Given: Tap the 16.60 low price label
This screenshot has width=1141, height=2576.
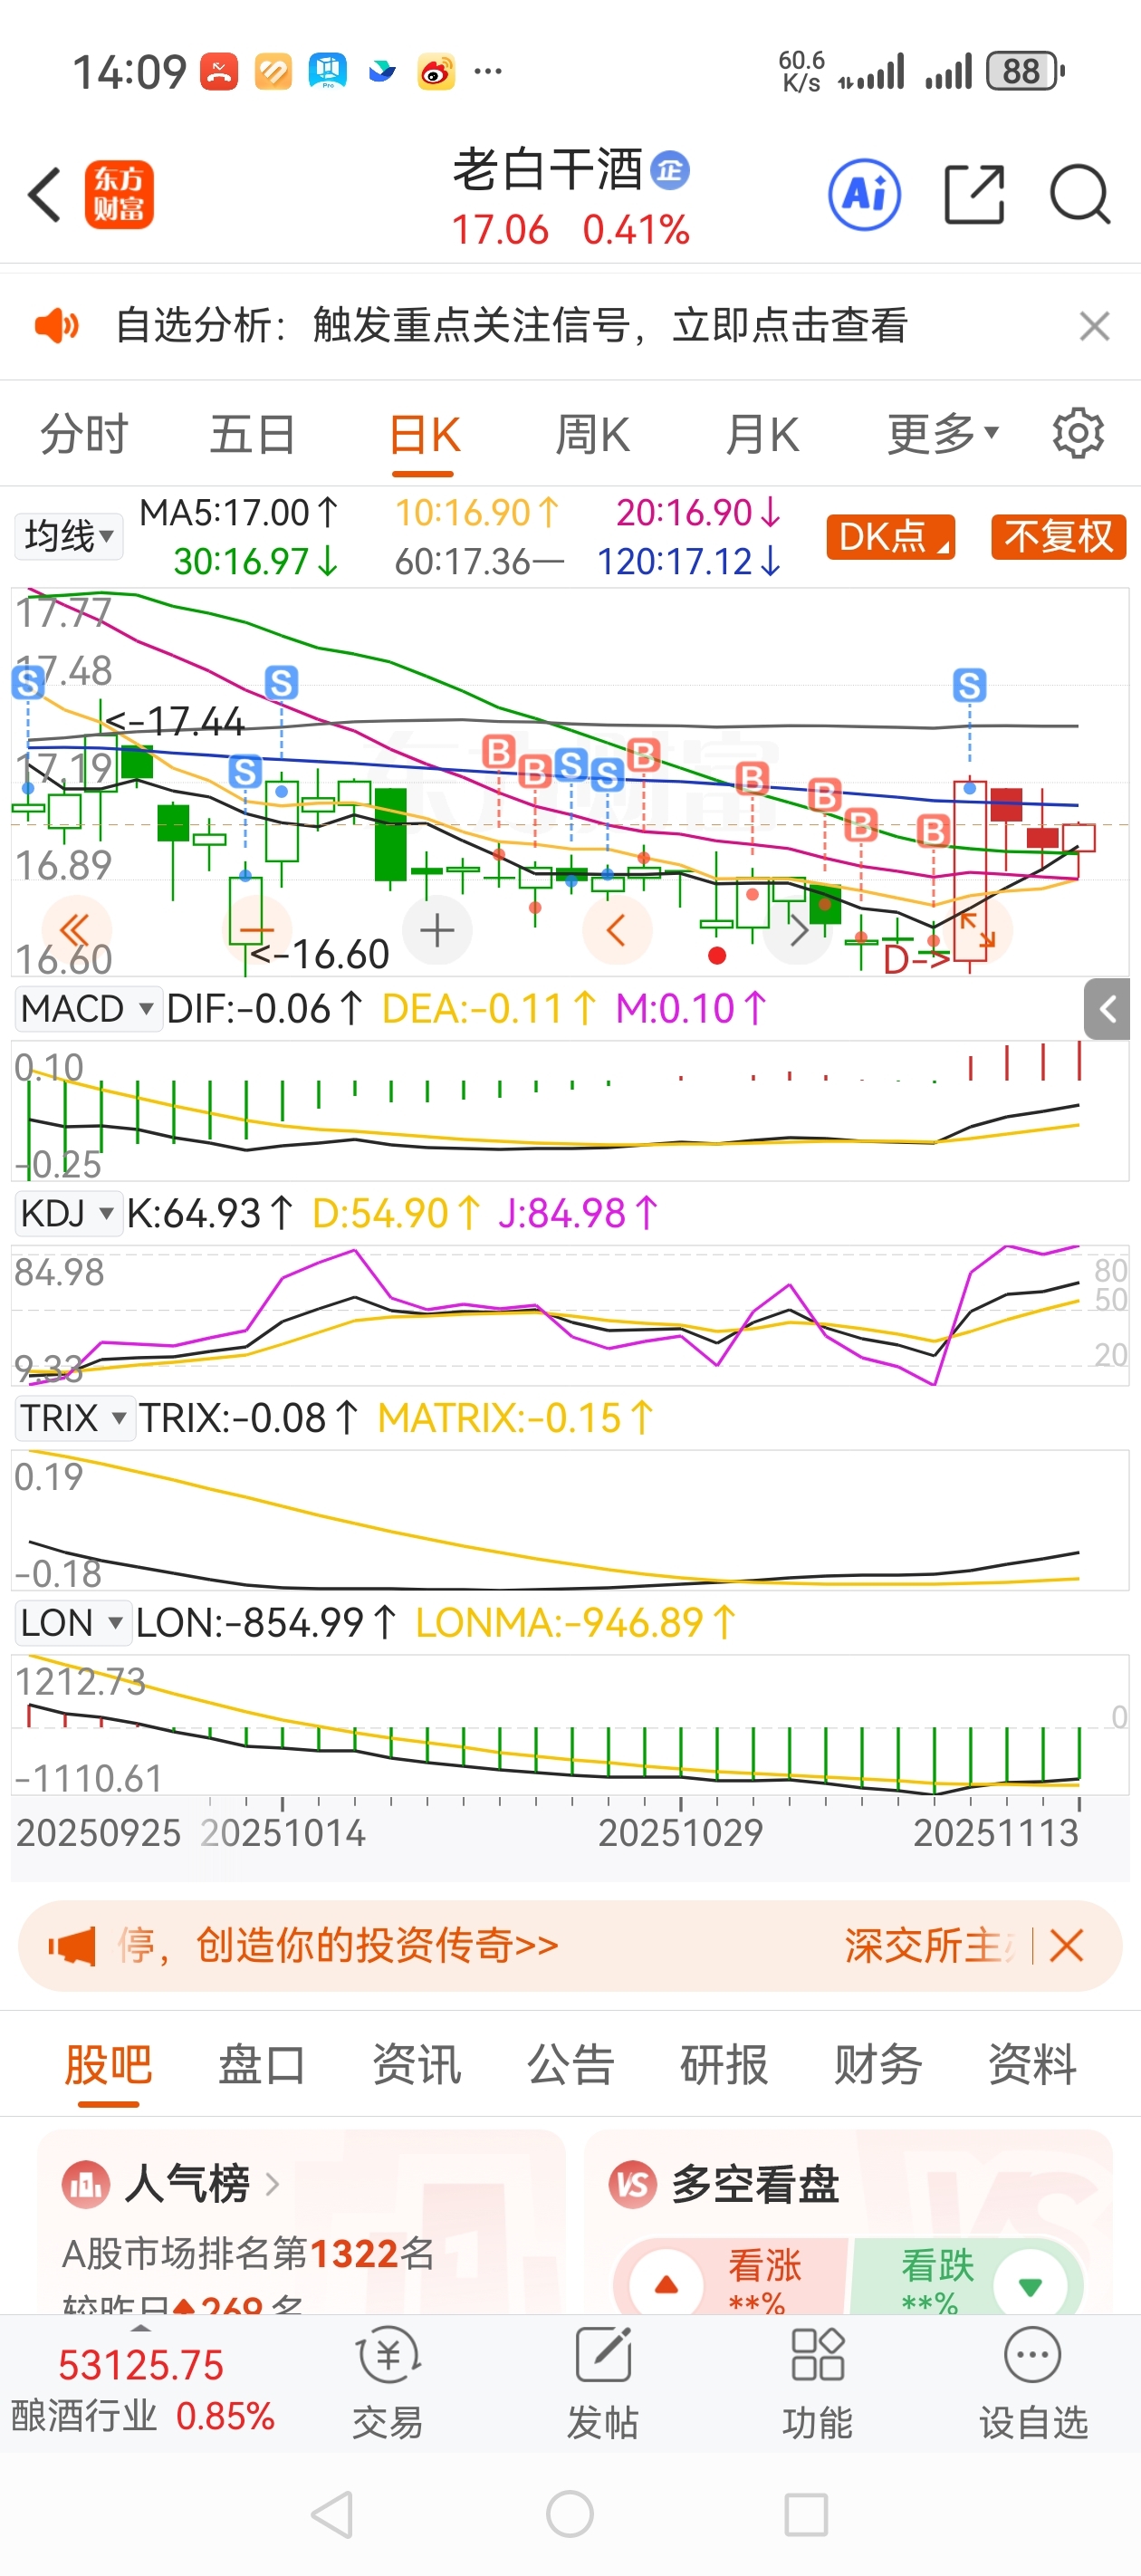Looking at the screenshot, I should 319,954.
